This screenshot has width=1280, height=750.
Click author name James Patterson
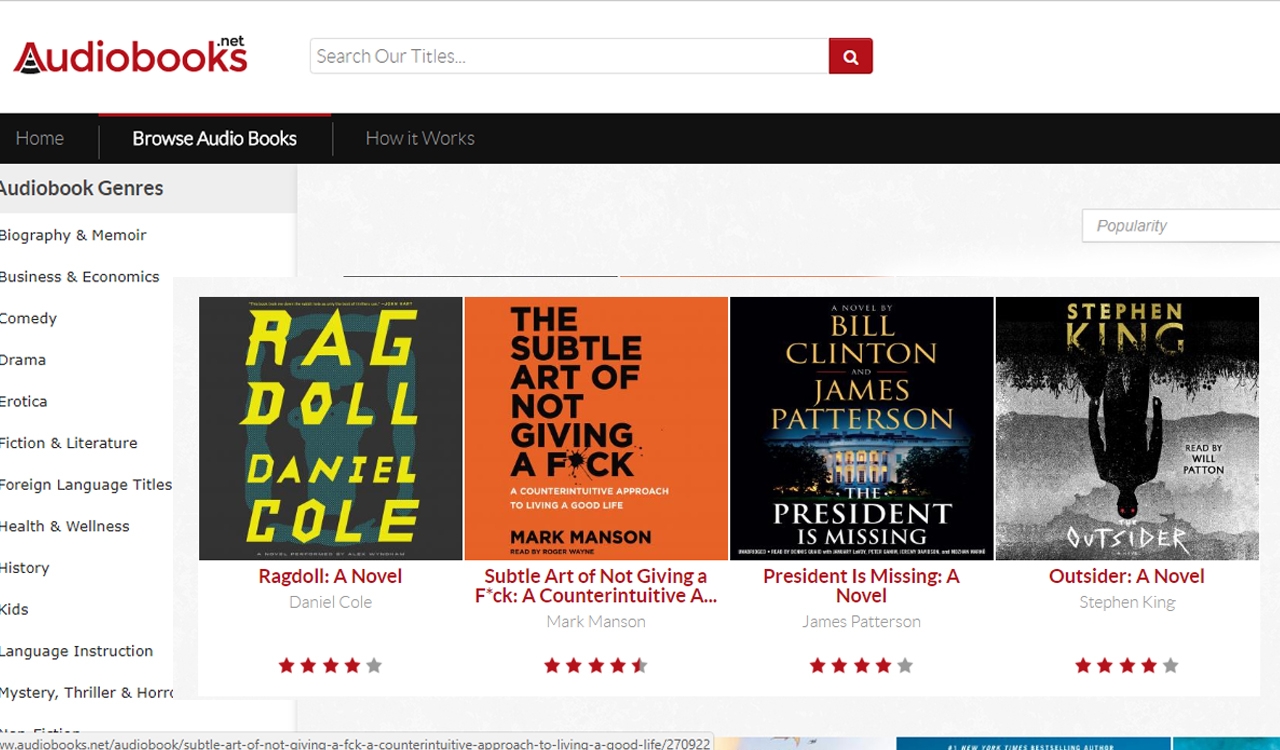[861, 621]
